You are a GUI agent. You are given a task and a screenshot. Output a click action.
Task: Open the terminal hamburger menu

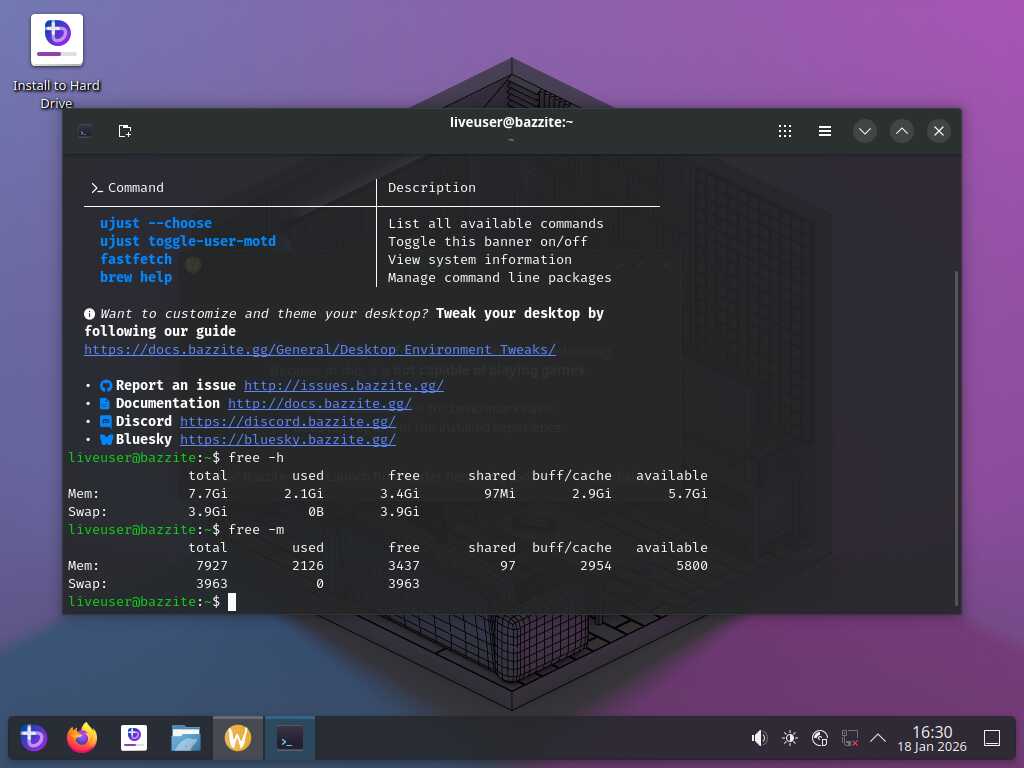click(x=825, y=131)
